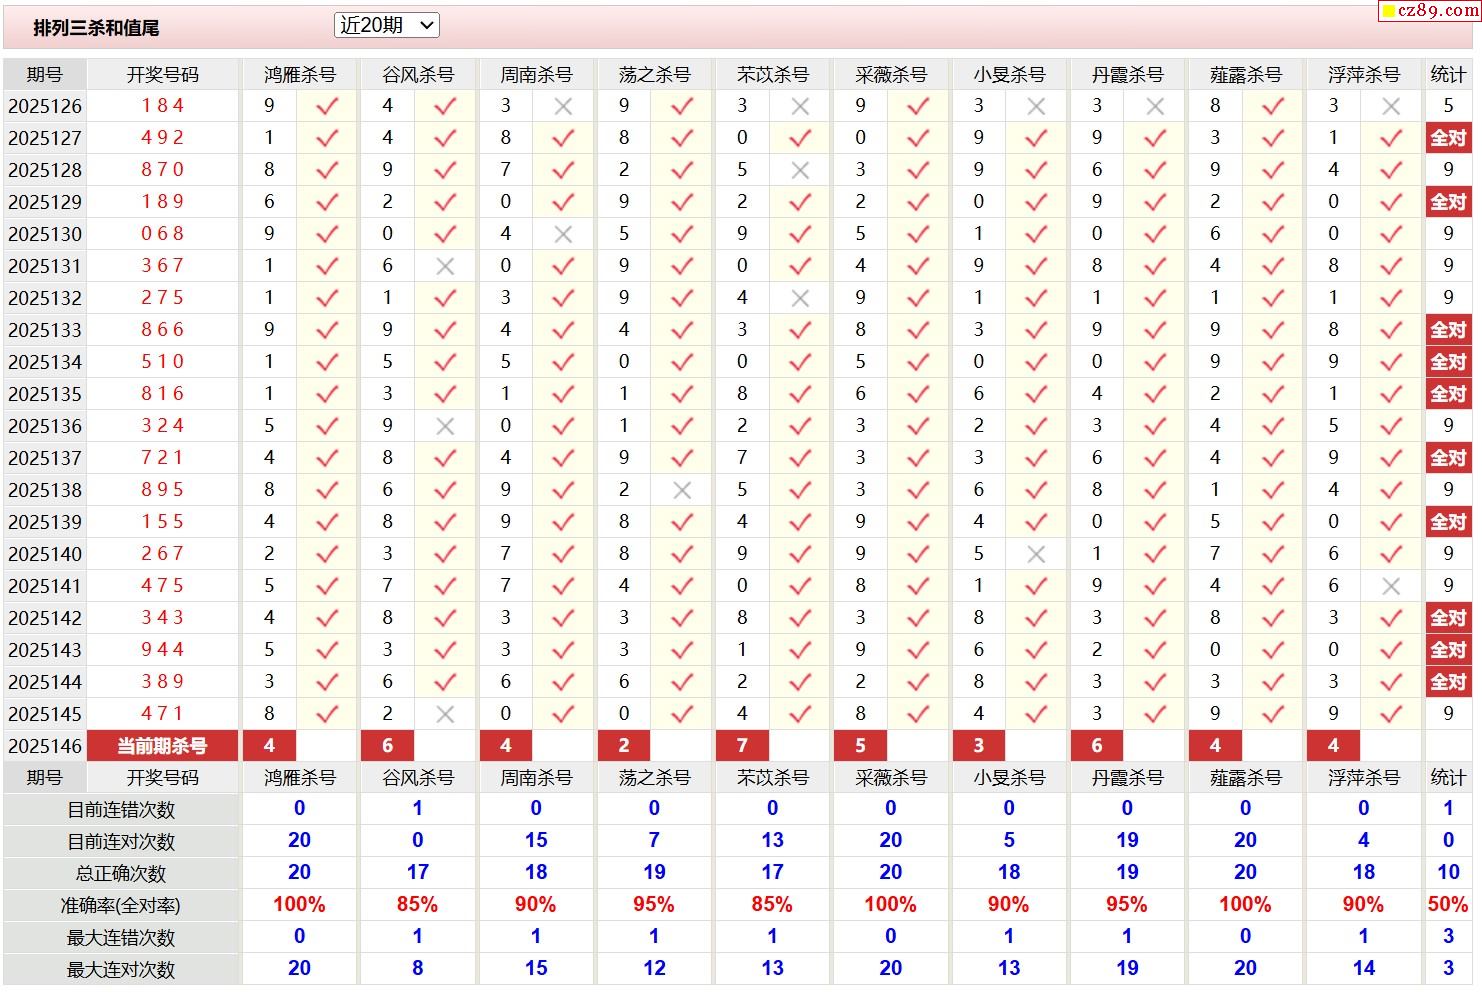1482x993 pixels.
Task: Click the 最大连对次数 value 12 under 荡之杀号
Action: (x=654, y=969)
